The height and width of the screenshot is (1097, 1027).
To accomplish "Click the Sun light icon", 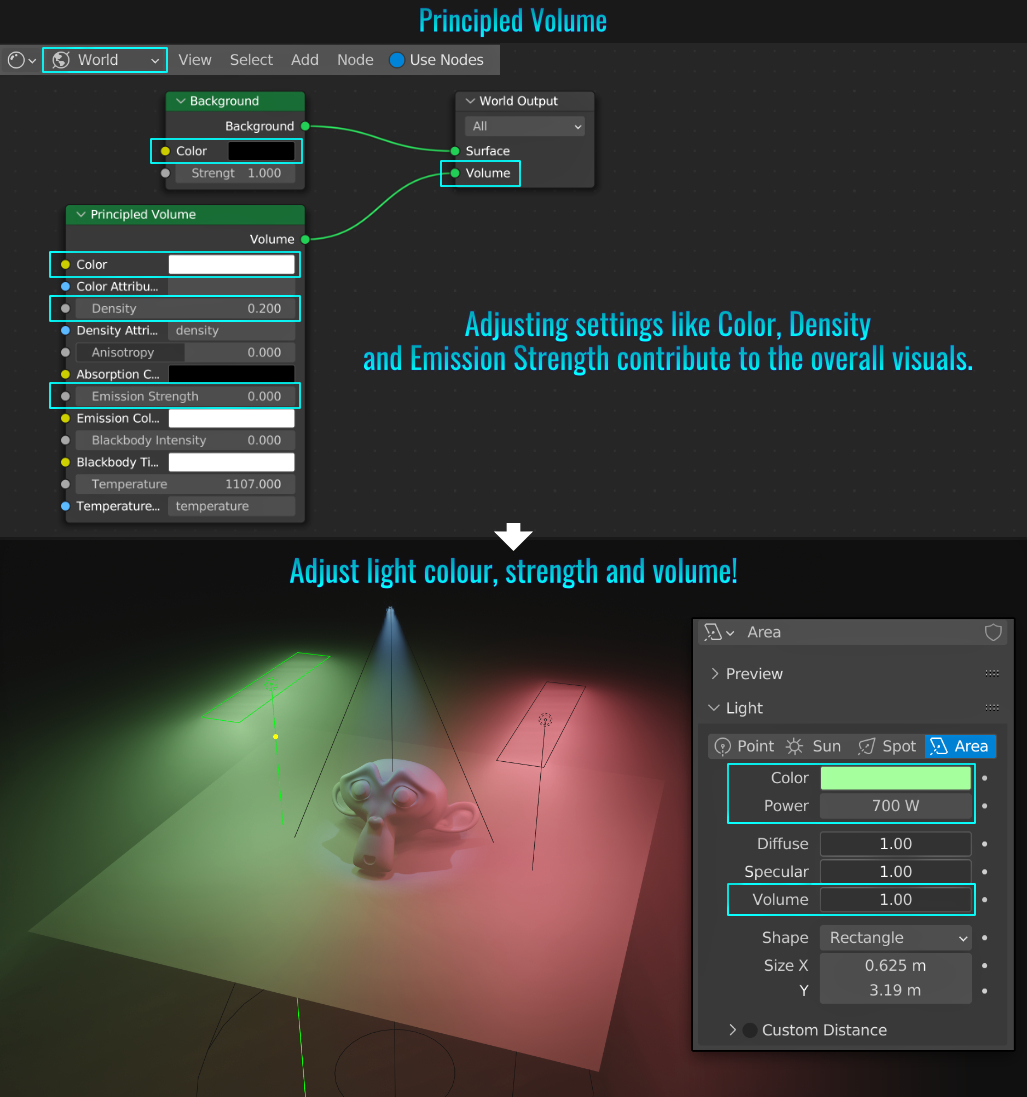I will point(794,746).
